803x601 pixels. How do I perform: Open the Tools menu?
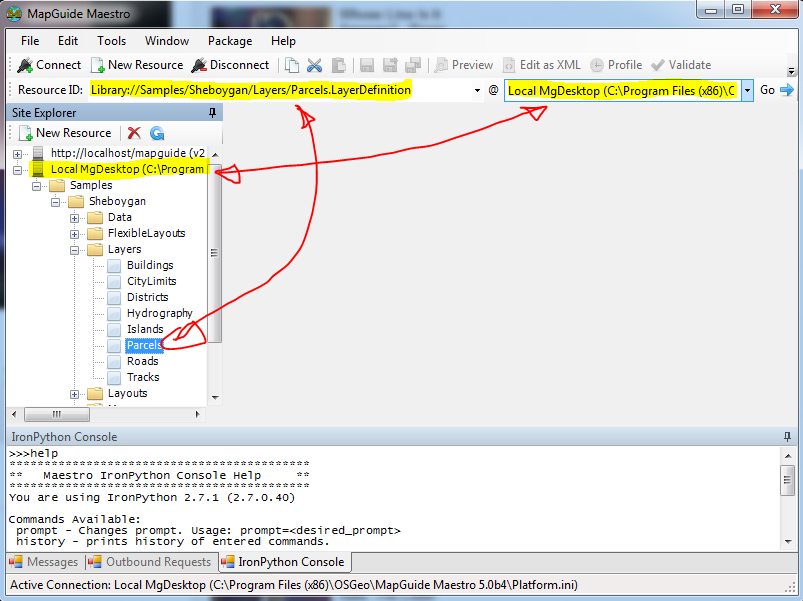point(112,41)
